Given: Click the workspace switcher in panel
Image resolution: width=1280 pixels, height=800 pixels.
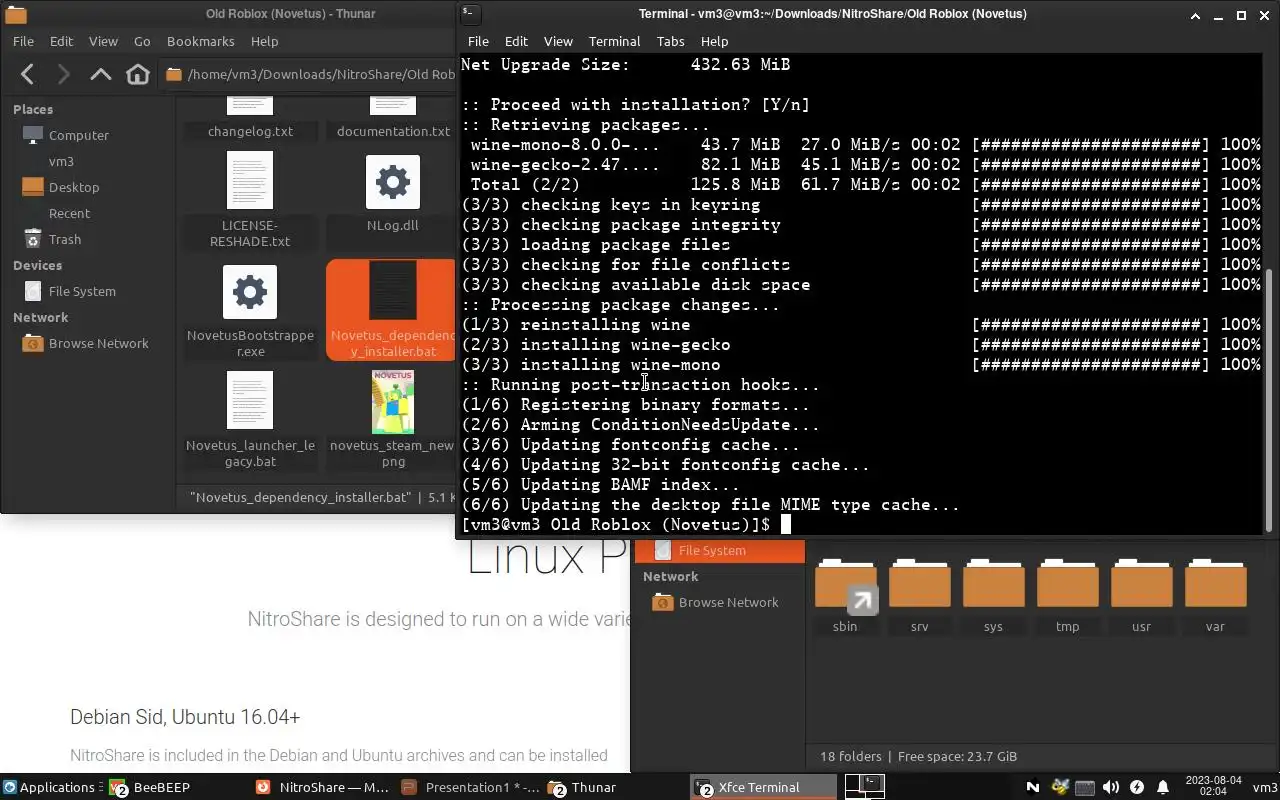Looking at the screenshot, I should coord(865,787).
